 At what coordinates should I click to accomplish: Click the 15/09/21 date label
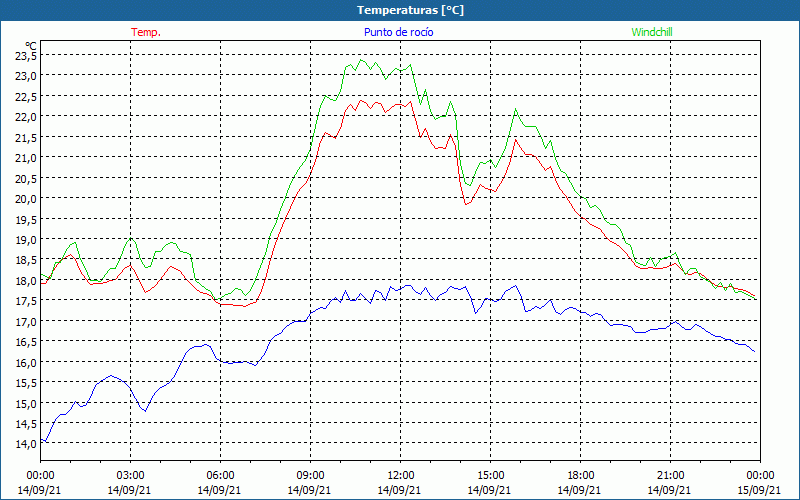coord(760,490)
